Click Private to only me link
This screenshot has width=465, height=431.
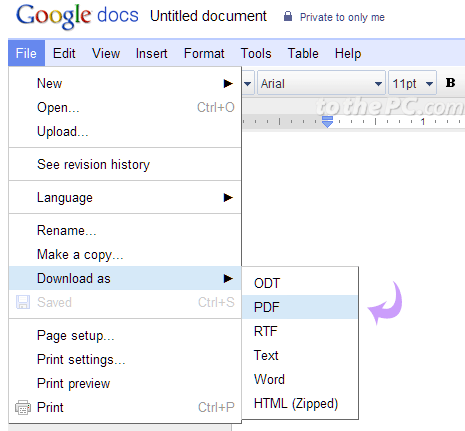pos(342,17)
